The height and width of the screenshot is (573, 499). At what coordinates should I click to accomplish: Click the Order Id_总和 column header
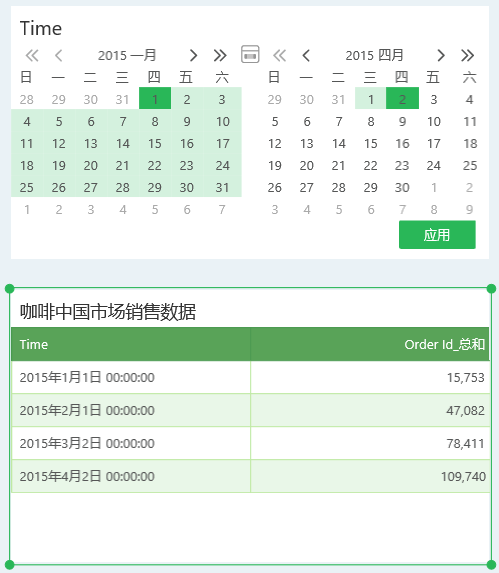click(370, 344)
